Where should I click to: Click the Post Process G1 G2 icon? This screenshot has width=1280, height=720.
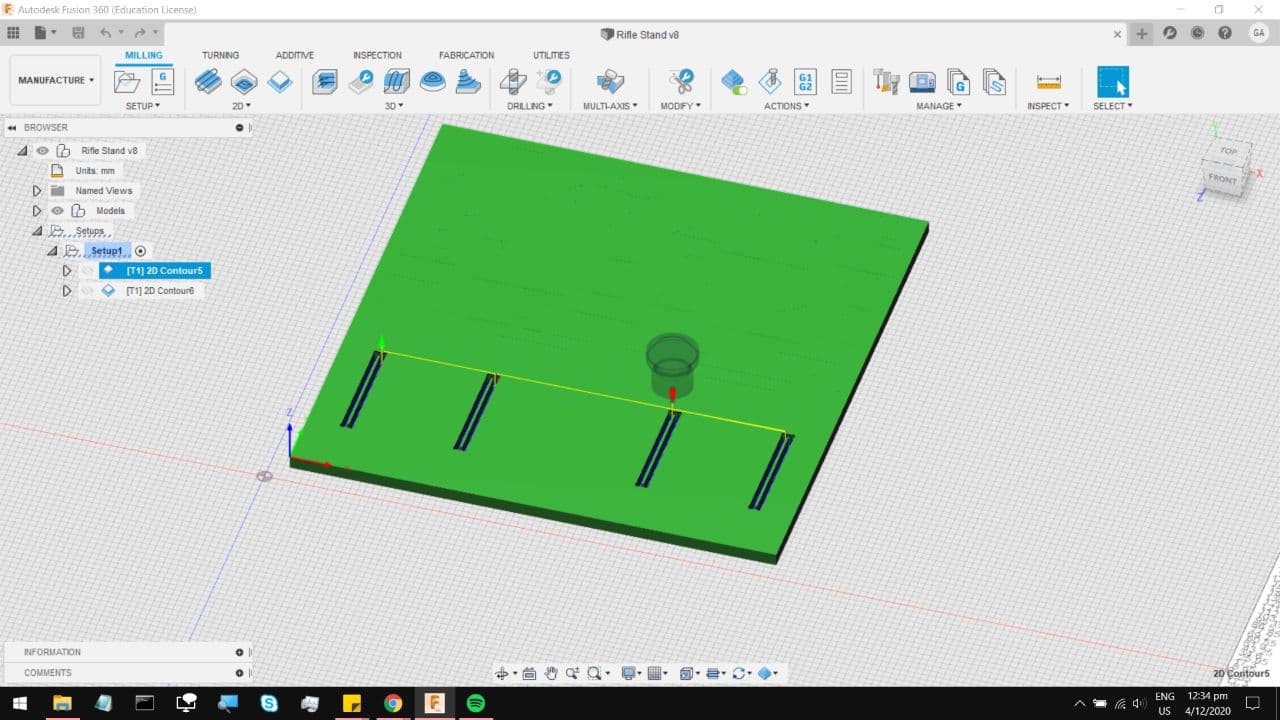click(x=805, y=81)
